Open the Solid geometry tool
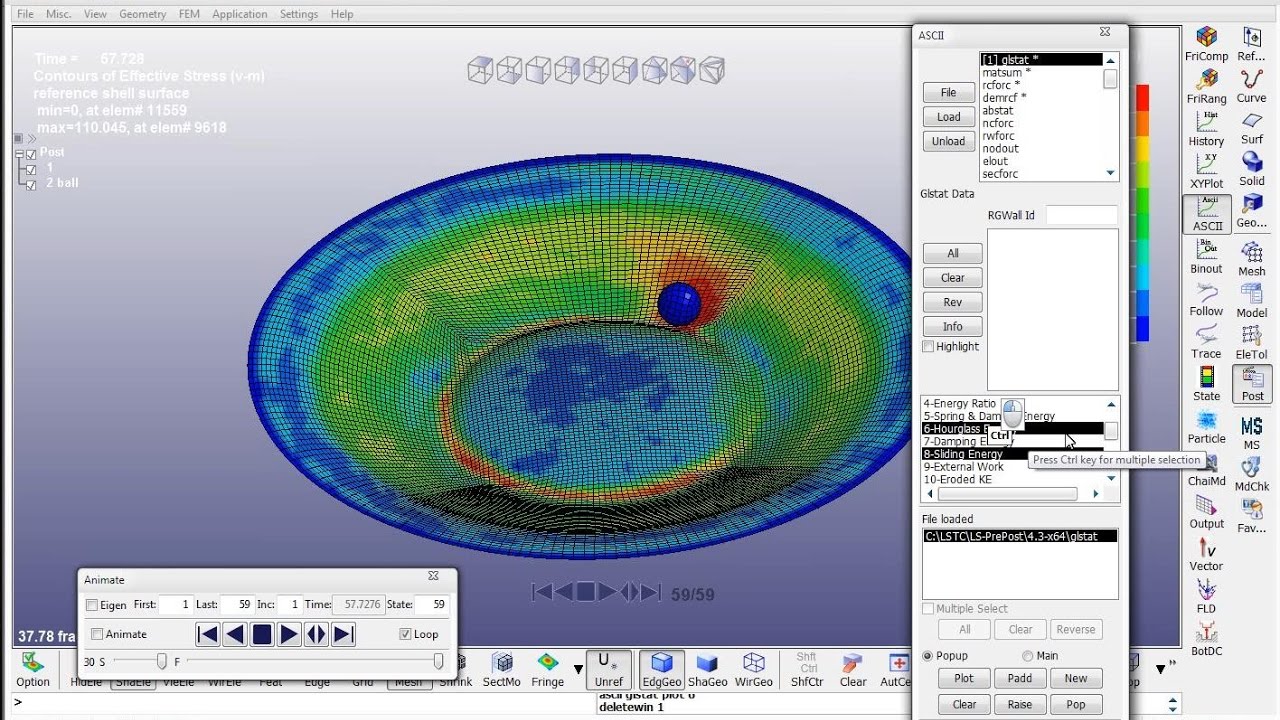Viewport: 1280px width, 720px height. (x=1252, y=171)
